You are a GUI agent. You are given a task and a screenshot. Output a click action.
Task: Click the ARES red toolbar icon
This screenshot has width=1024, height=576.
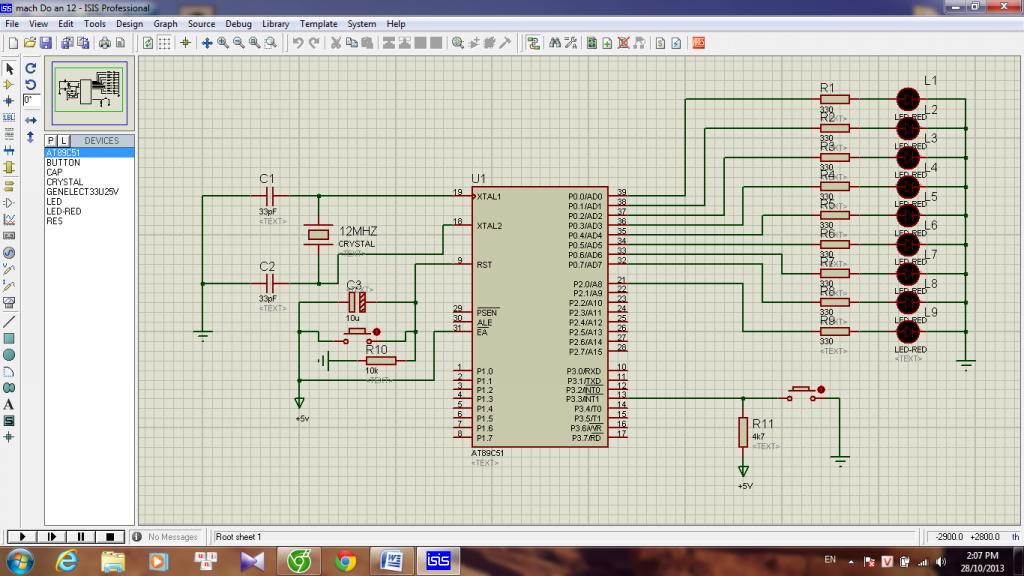[x=698, y=43]
